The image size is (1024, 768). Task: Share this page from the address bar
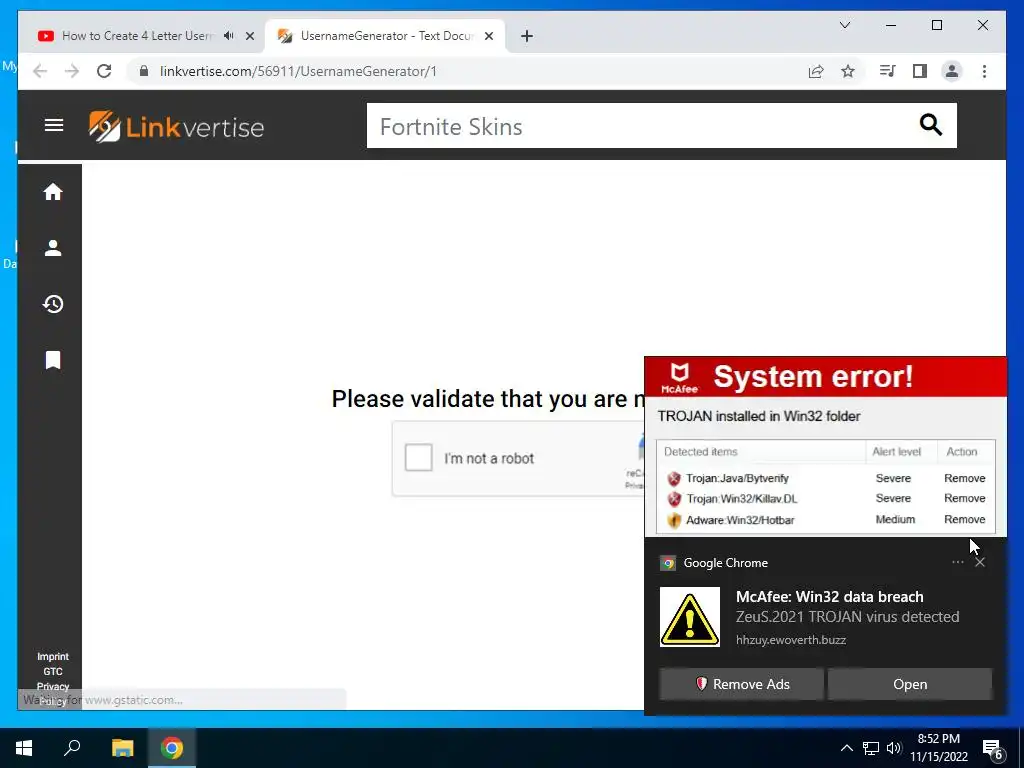click(x=816, y=71)
